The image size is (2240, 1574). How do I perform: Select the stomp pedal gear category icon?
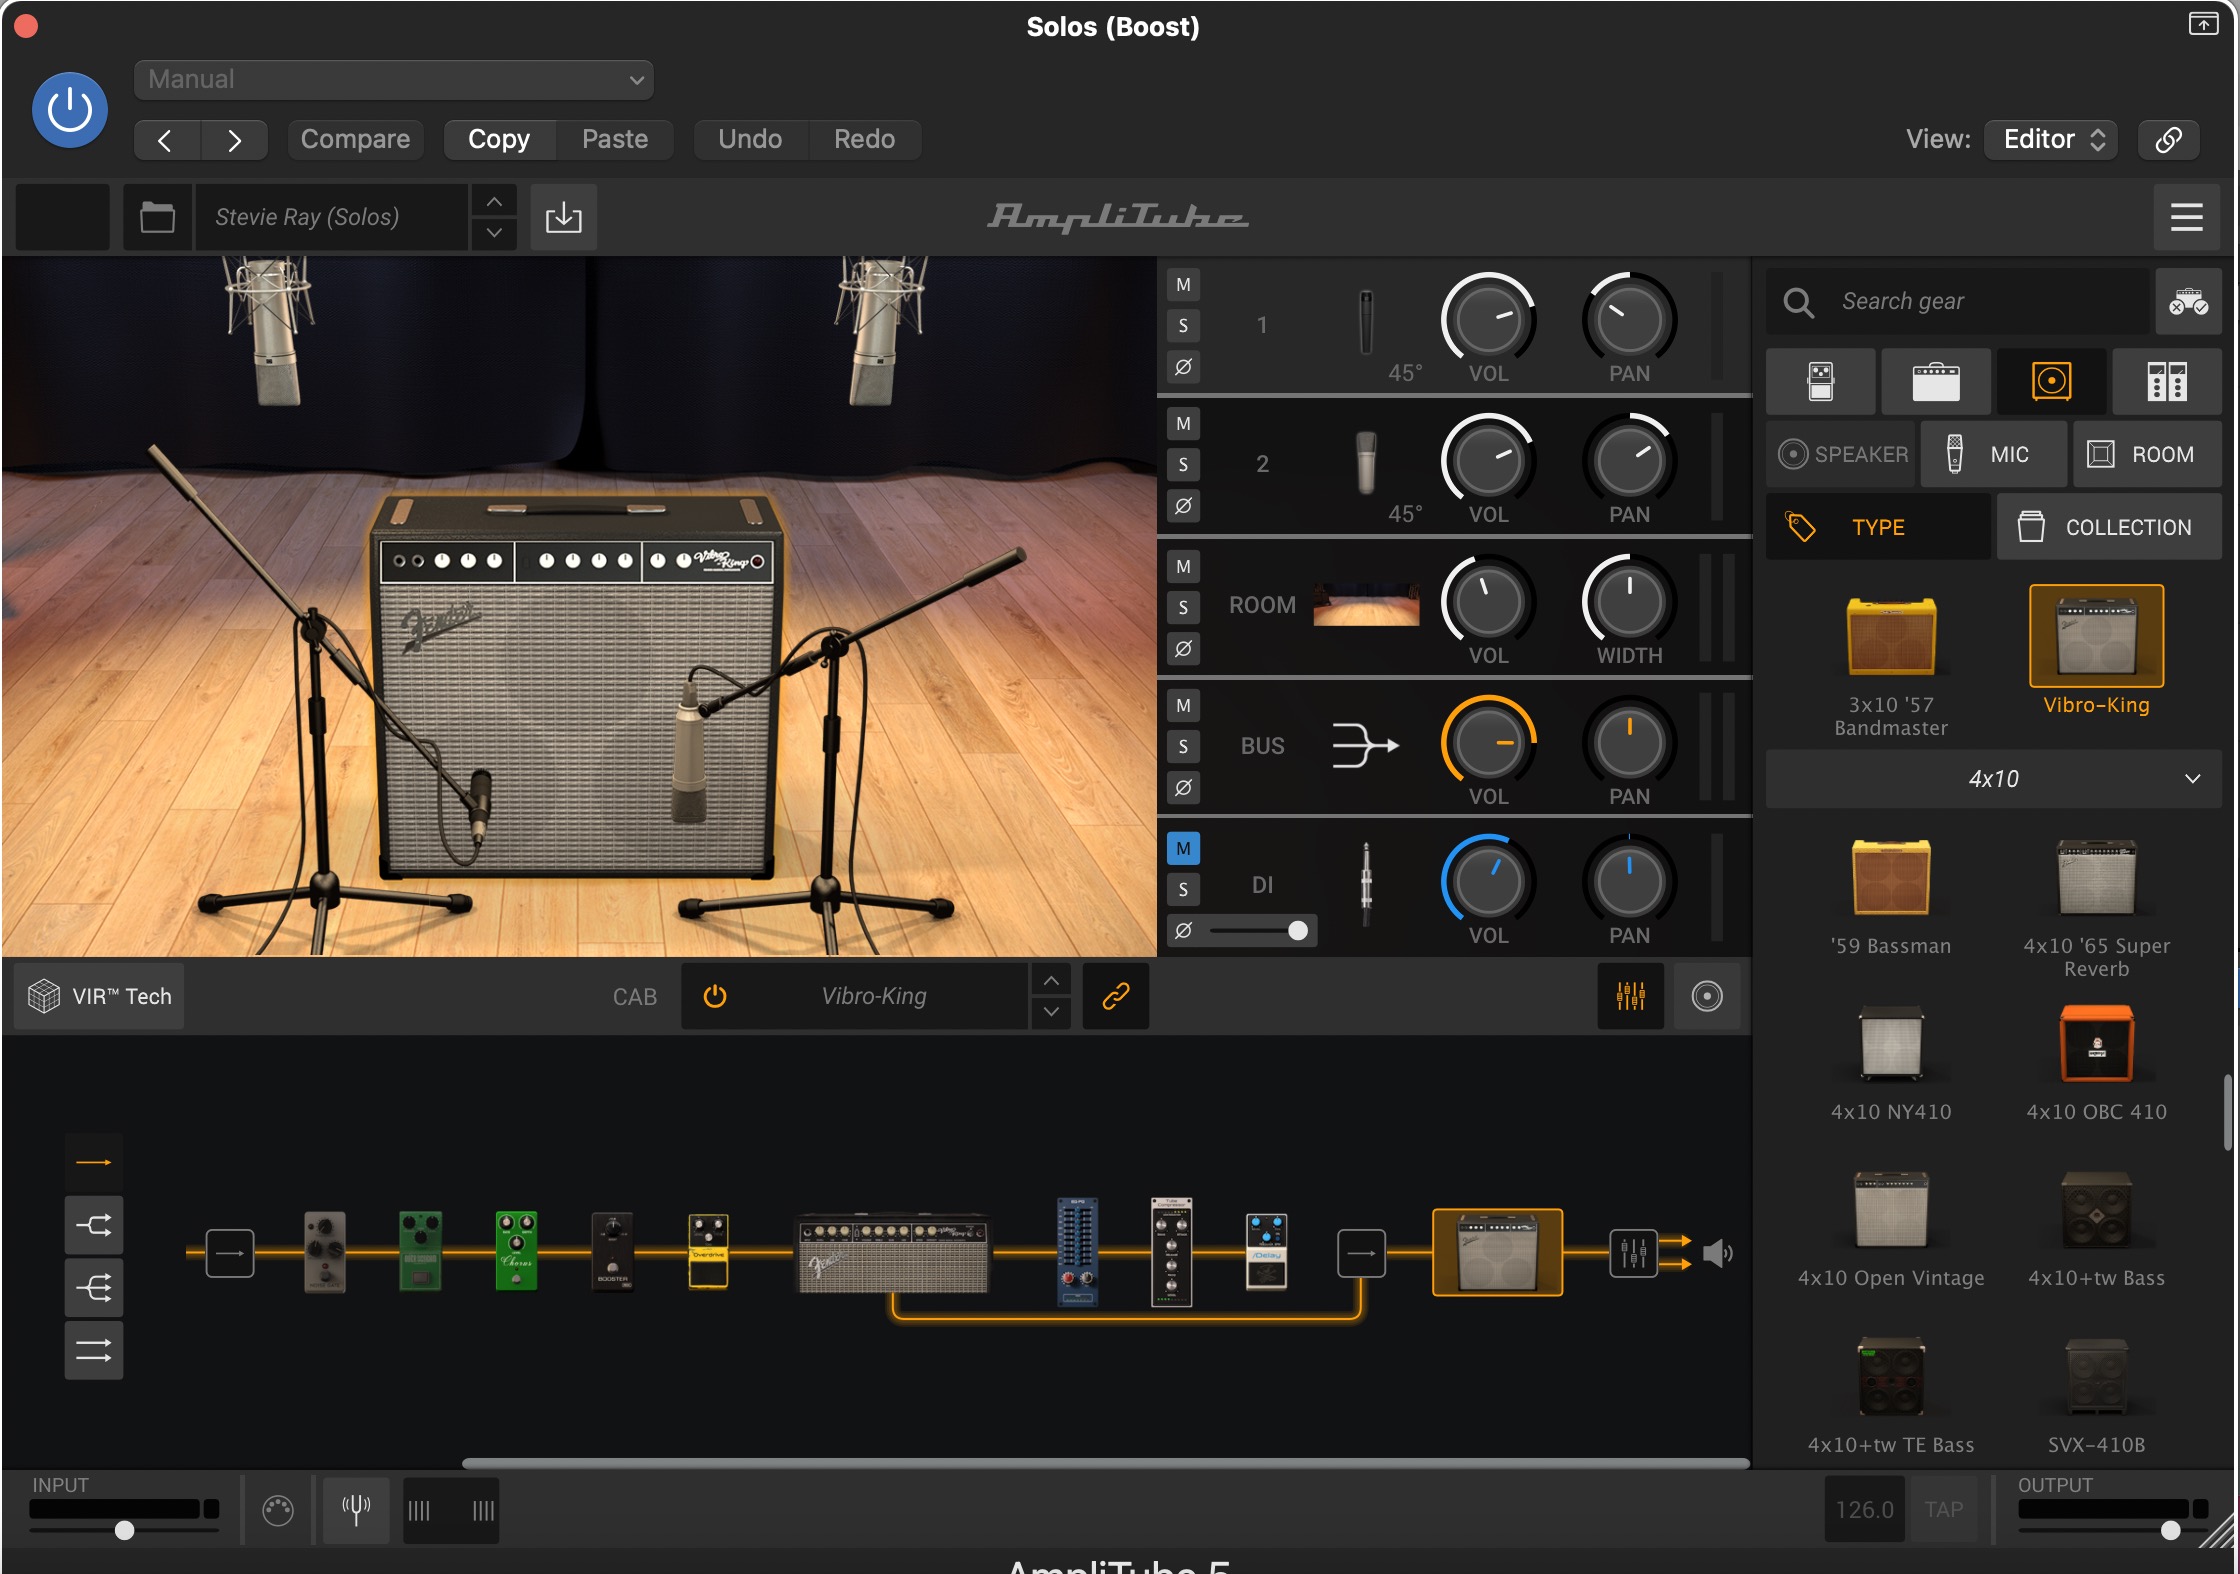pyautogui.click(x=1821, y=382)
